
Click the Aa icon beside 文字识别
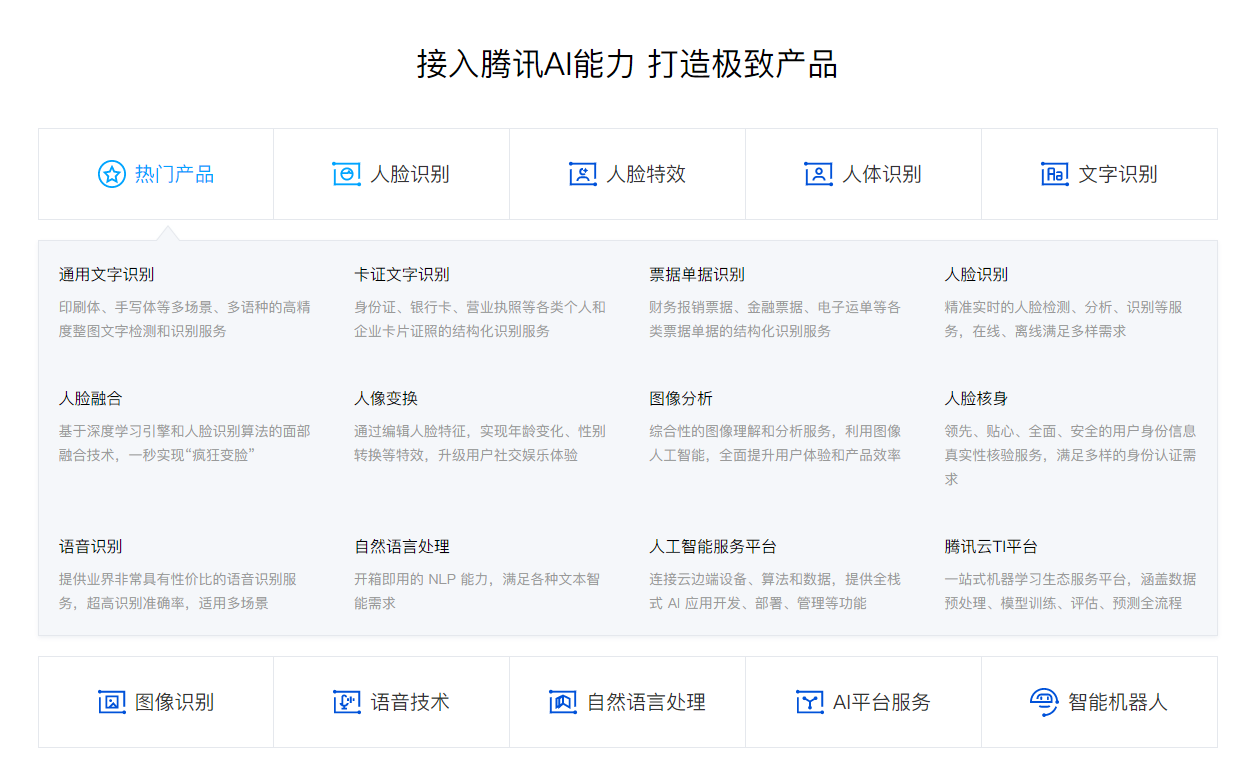[1055, 174]
